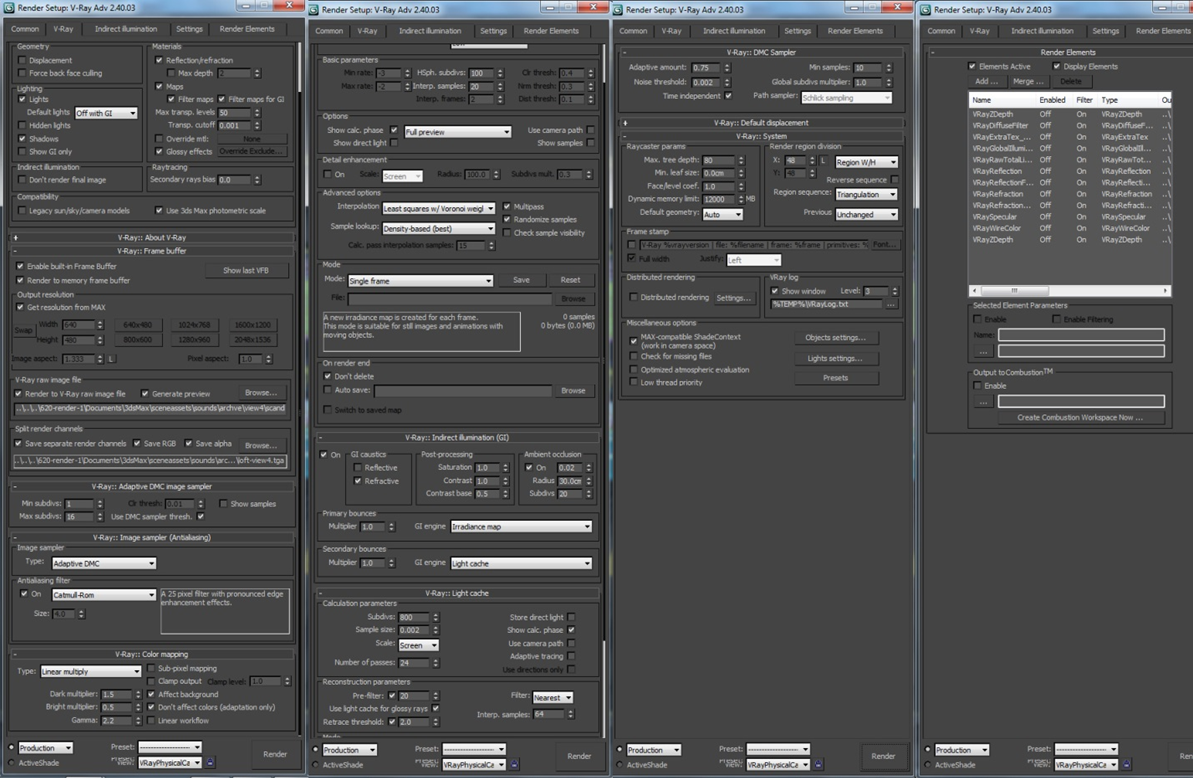
Task: Switch to Common tab in the leftmost window
Action: click(25, 29)
